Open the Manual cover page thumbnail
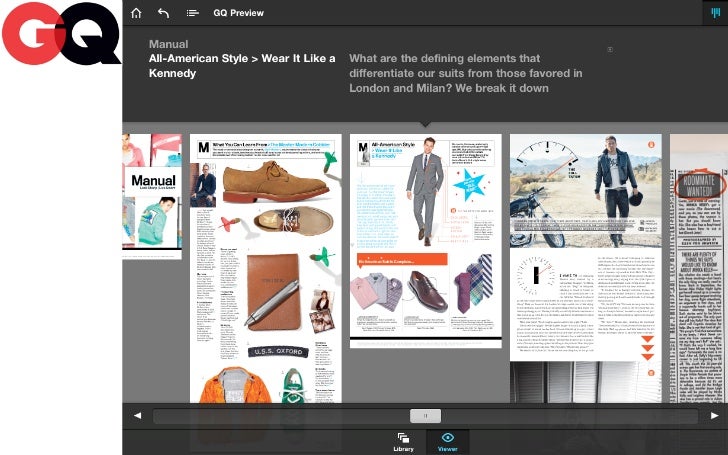Screen dimensions: 728x455 [152, 196]
